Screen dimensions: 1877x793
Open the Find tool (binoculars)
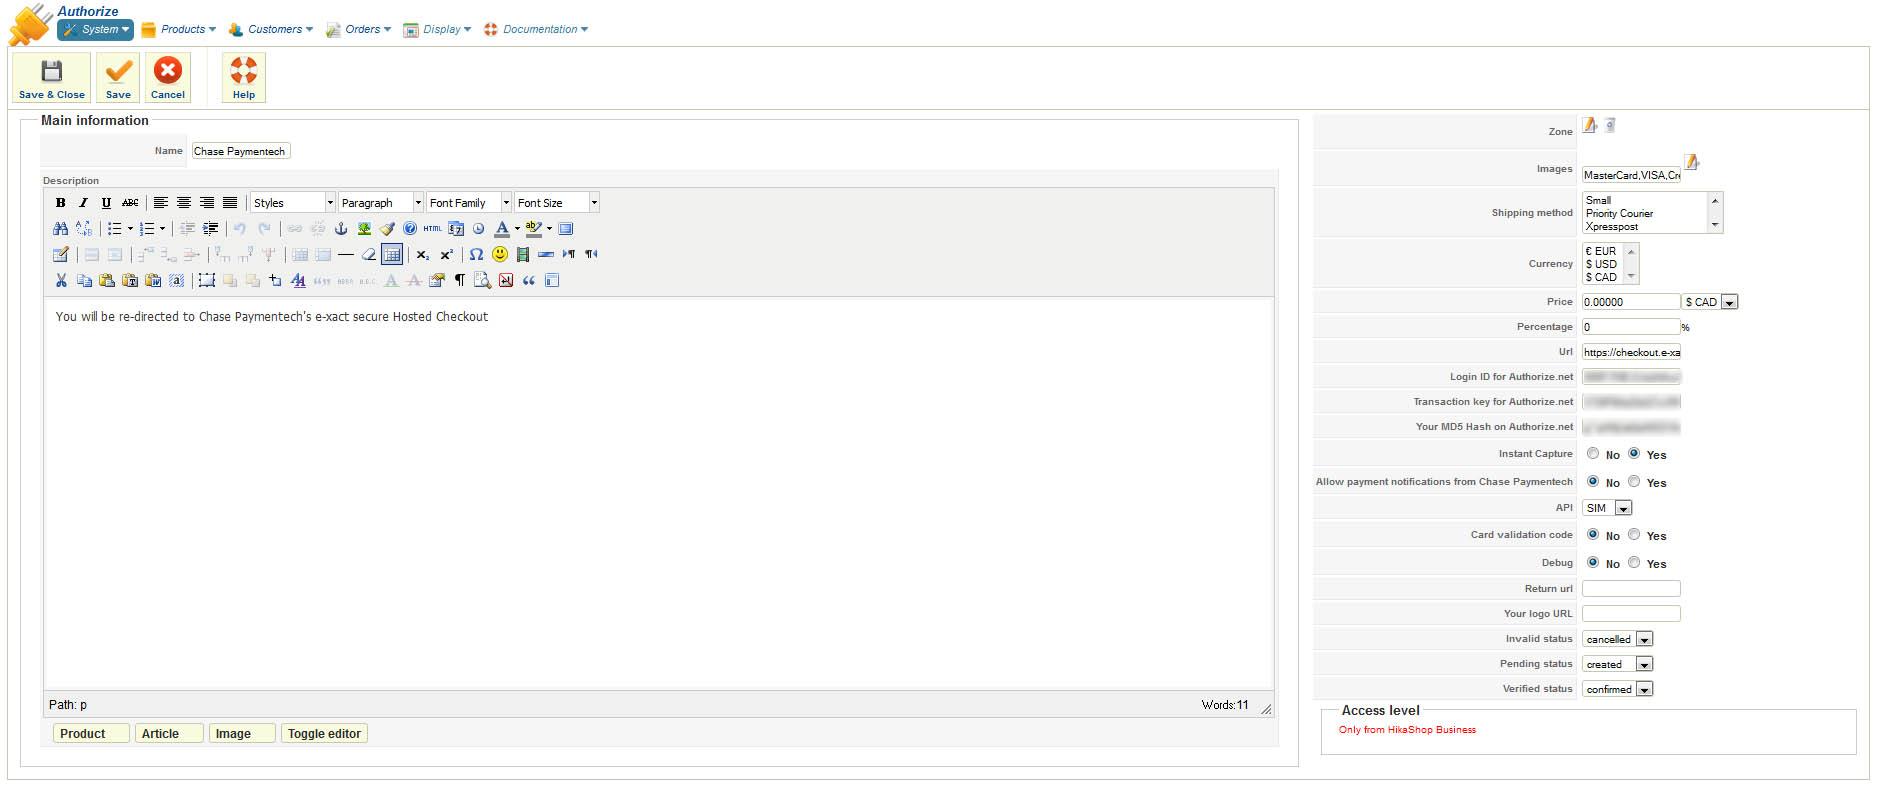[x=61, y=229]
